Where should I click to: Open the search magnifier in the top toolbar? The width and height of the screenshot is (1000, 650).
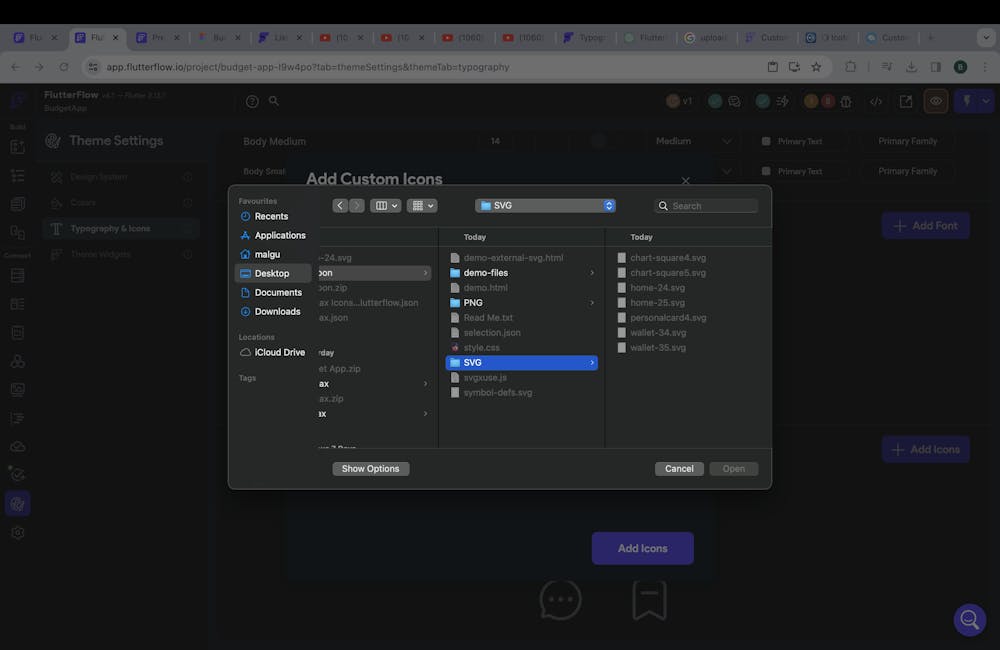(x=274, y=100)
